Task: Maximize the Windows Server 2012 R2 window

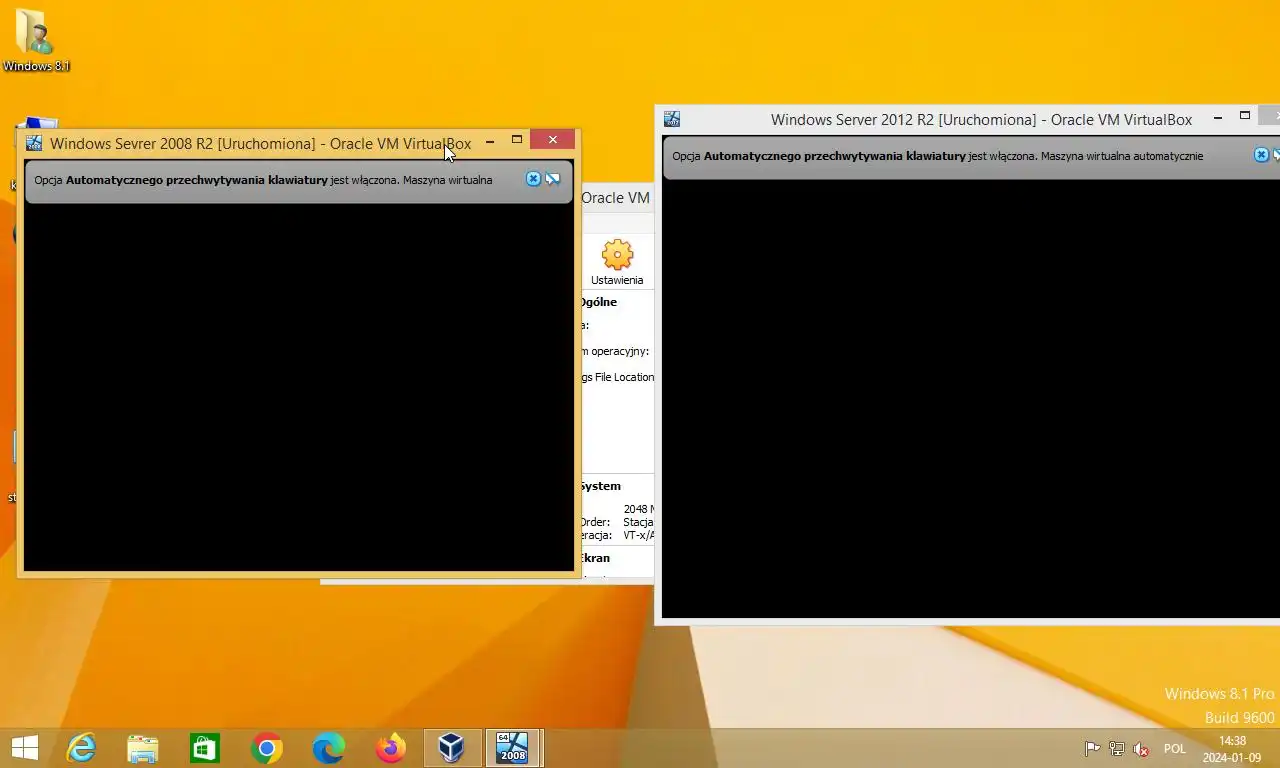Action: tap(1245, 117)
